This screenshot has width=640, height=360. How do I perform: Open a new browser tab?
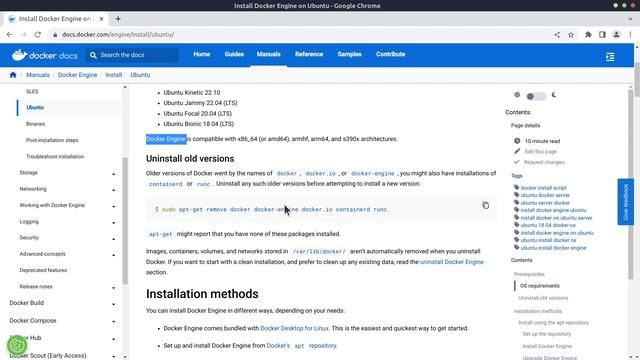click(118, 19)
